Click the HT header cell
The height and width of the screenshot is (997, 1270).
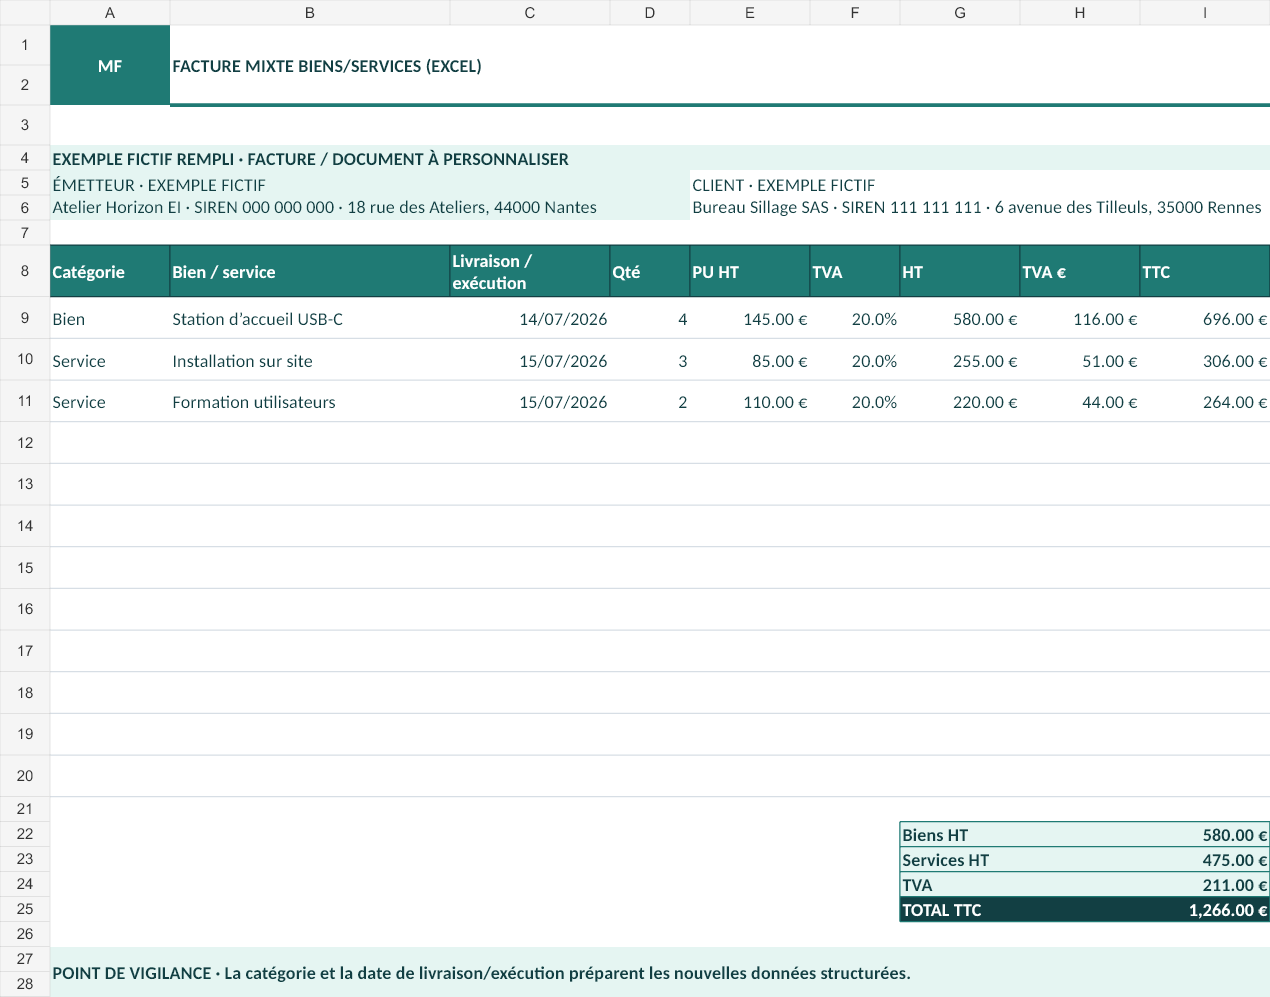pos(960,271)
